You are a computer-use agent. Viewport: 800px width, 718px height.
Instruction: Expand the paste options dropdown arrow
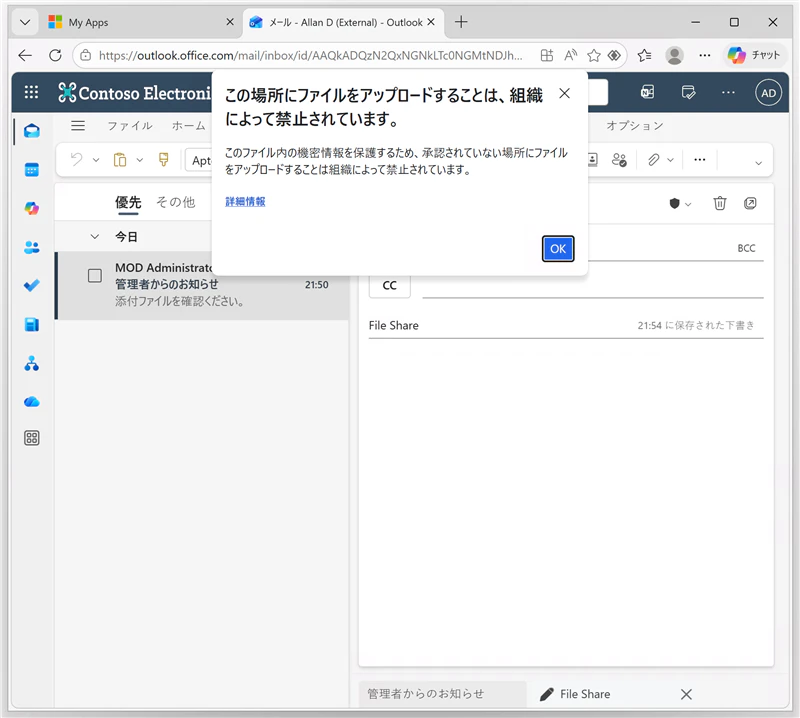(x=140, y=160)
